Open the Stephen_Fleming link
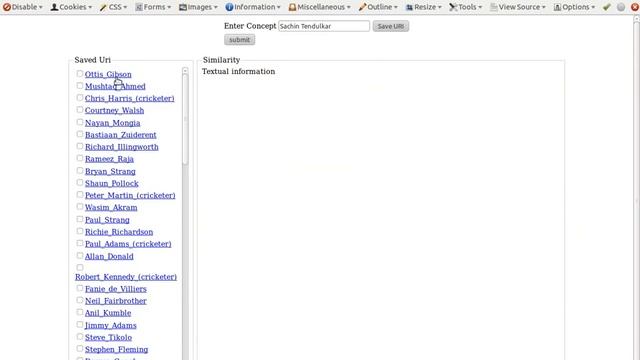 (116, 349)
